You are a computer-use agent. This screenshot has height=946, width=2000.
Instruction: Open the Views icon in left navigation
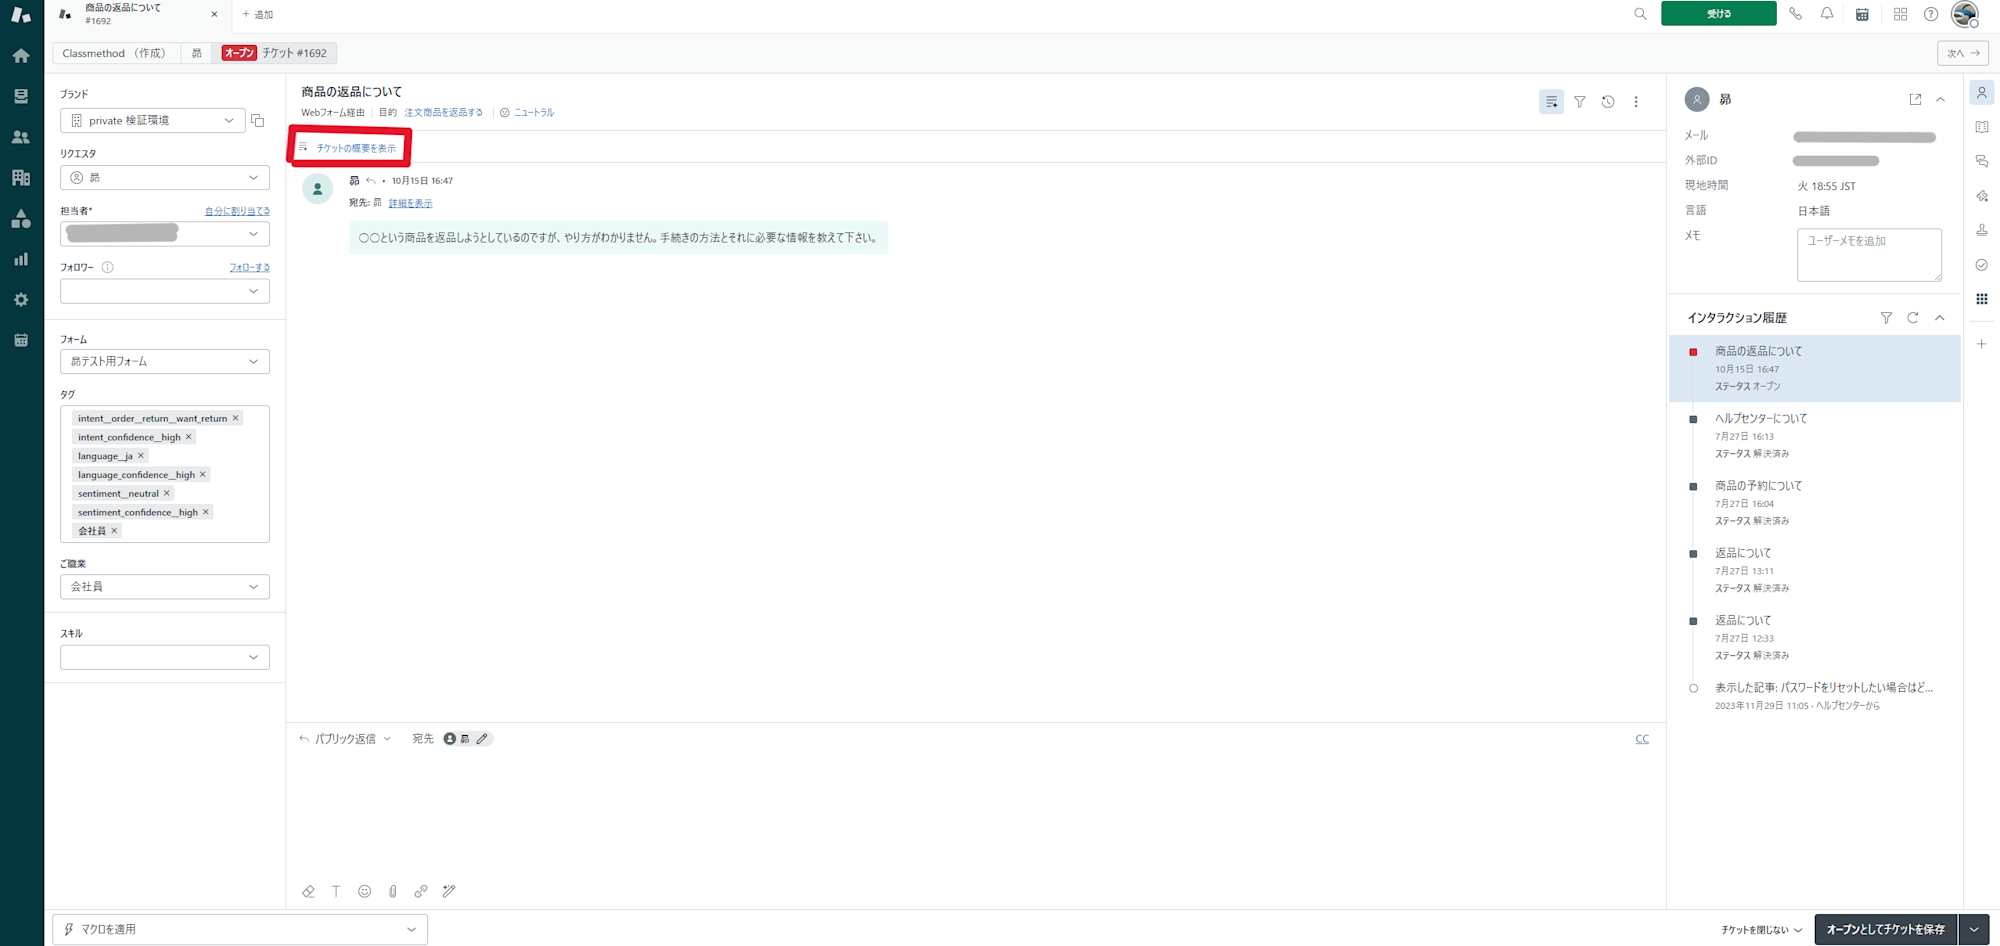21,96
